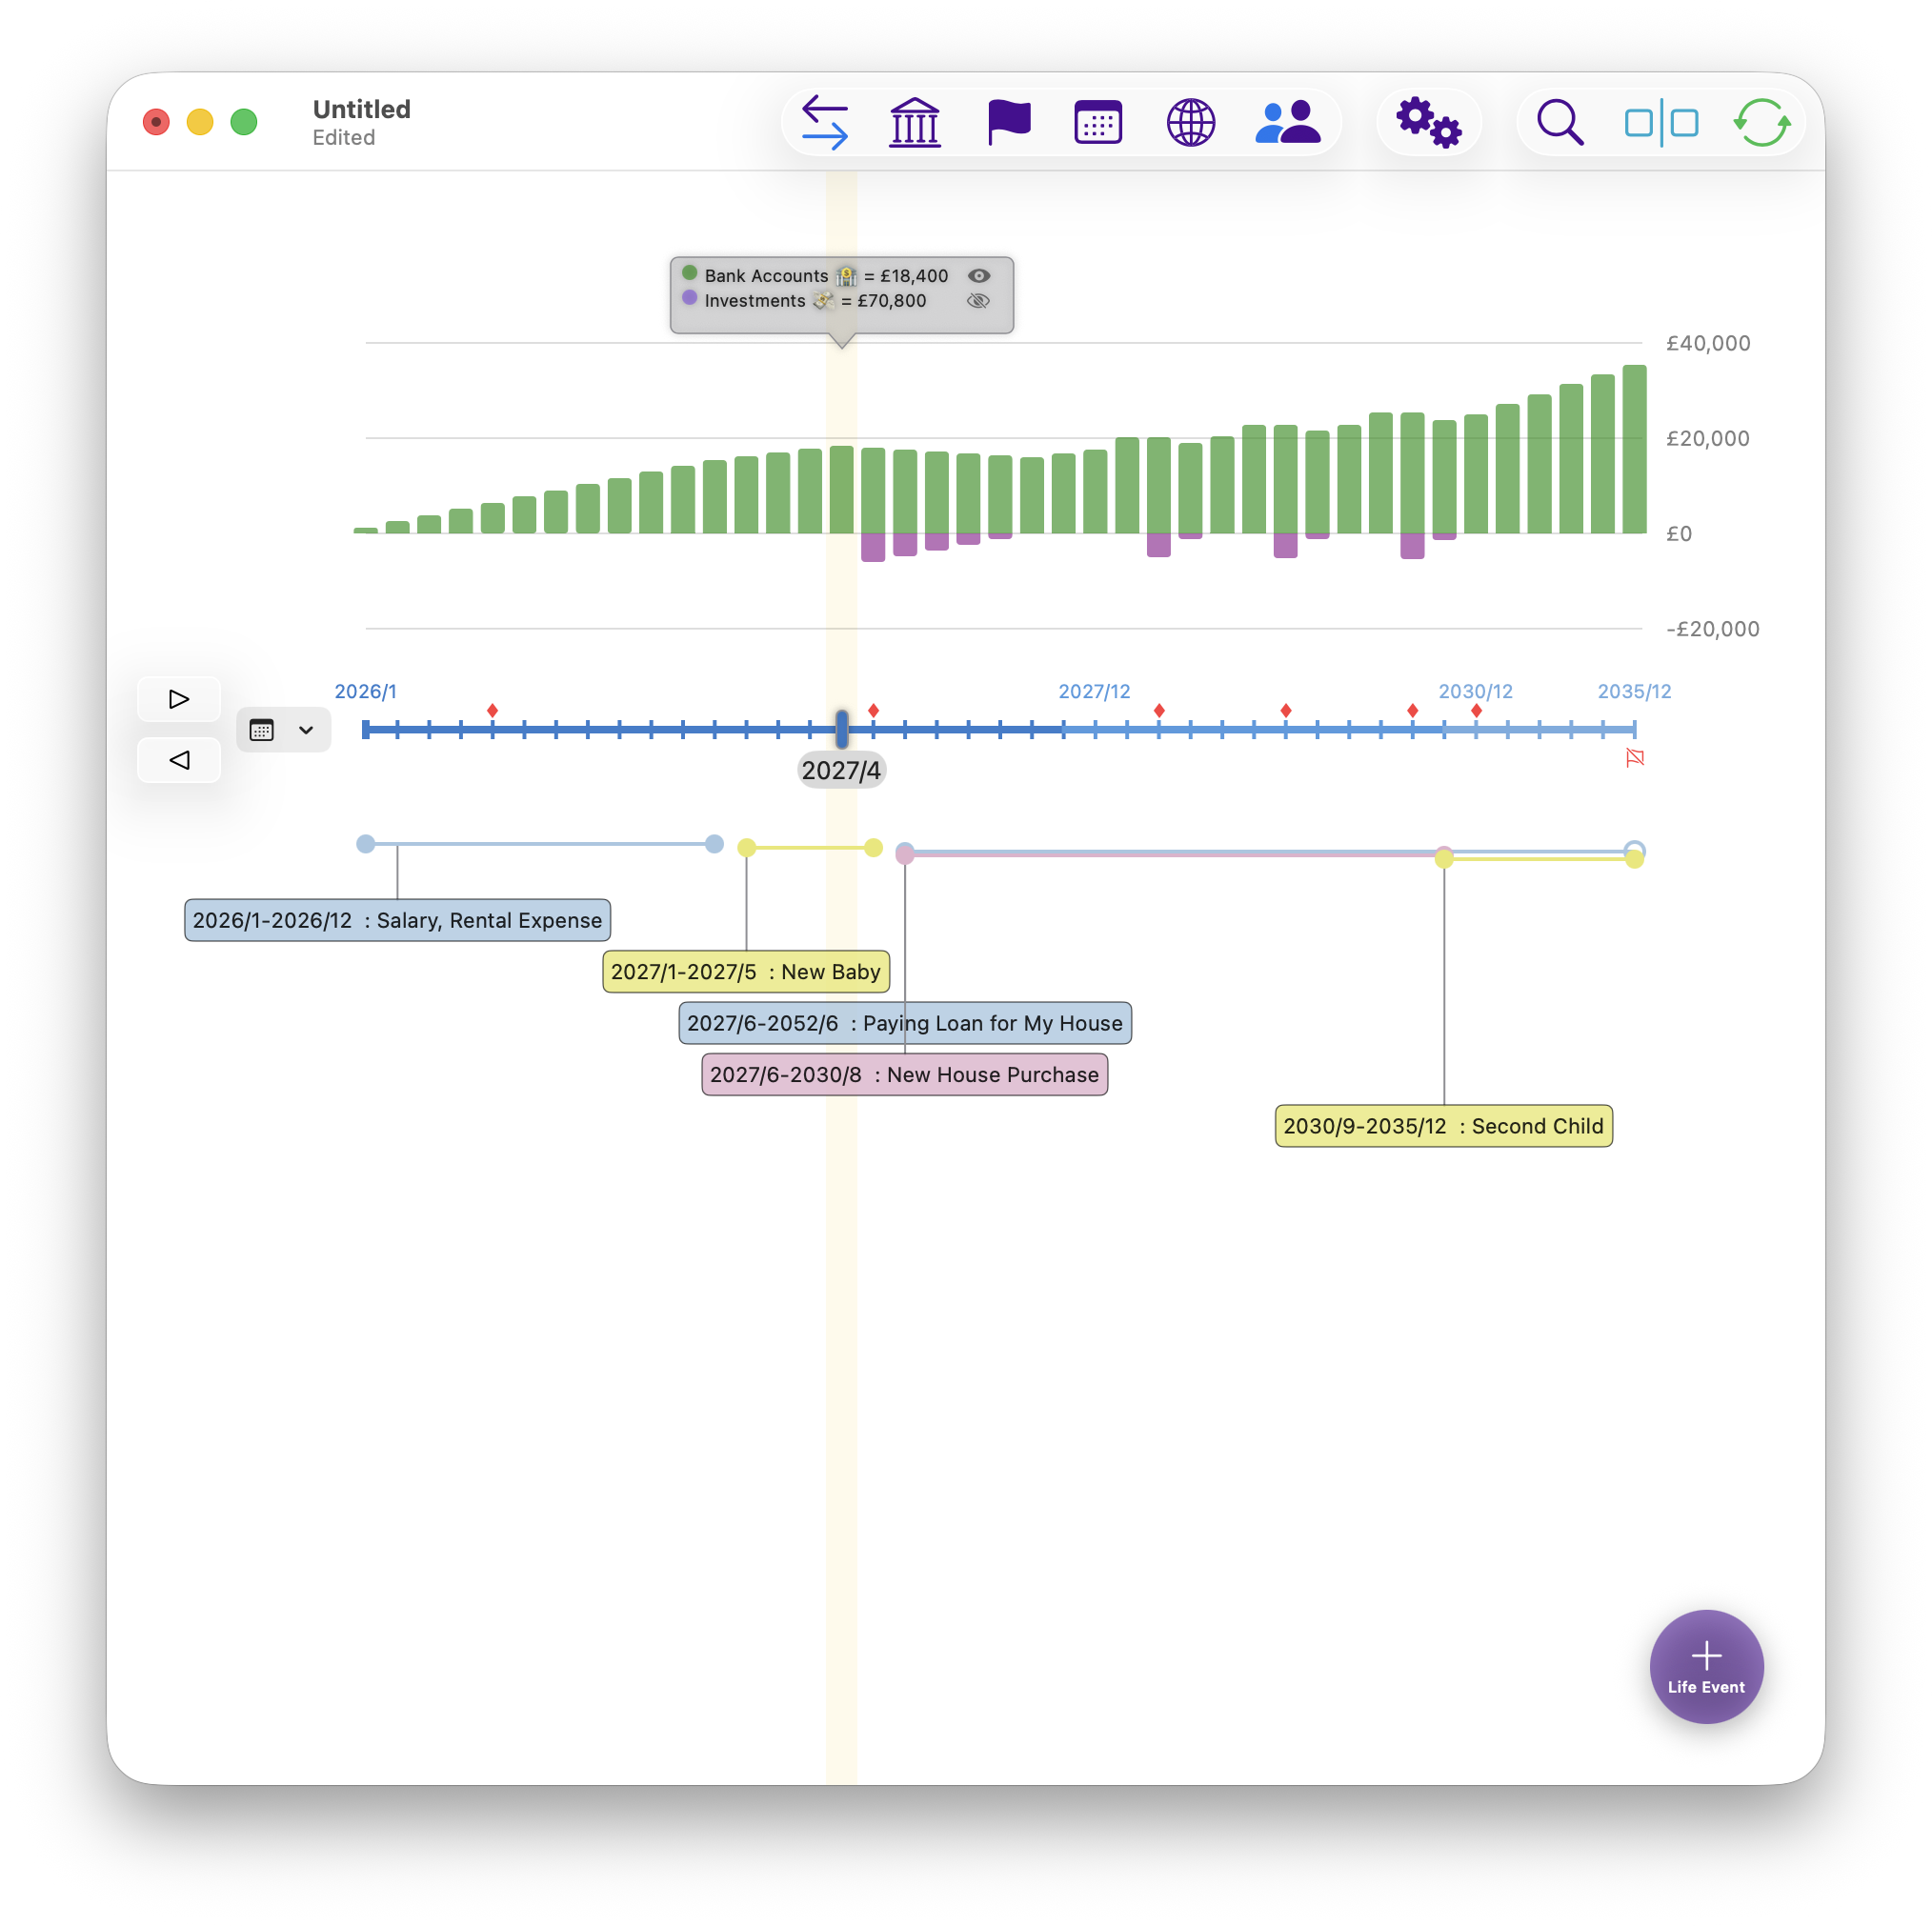The width and height of the screenshot is (1932, 1926).
Task: Open the bank accounts building icon
Action: point(914,122)
